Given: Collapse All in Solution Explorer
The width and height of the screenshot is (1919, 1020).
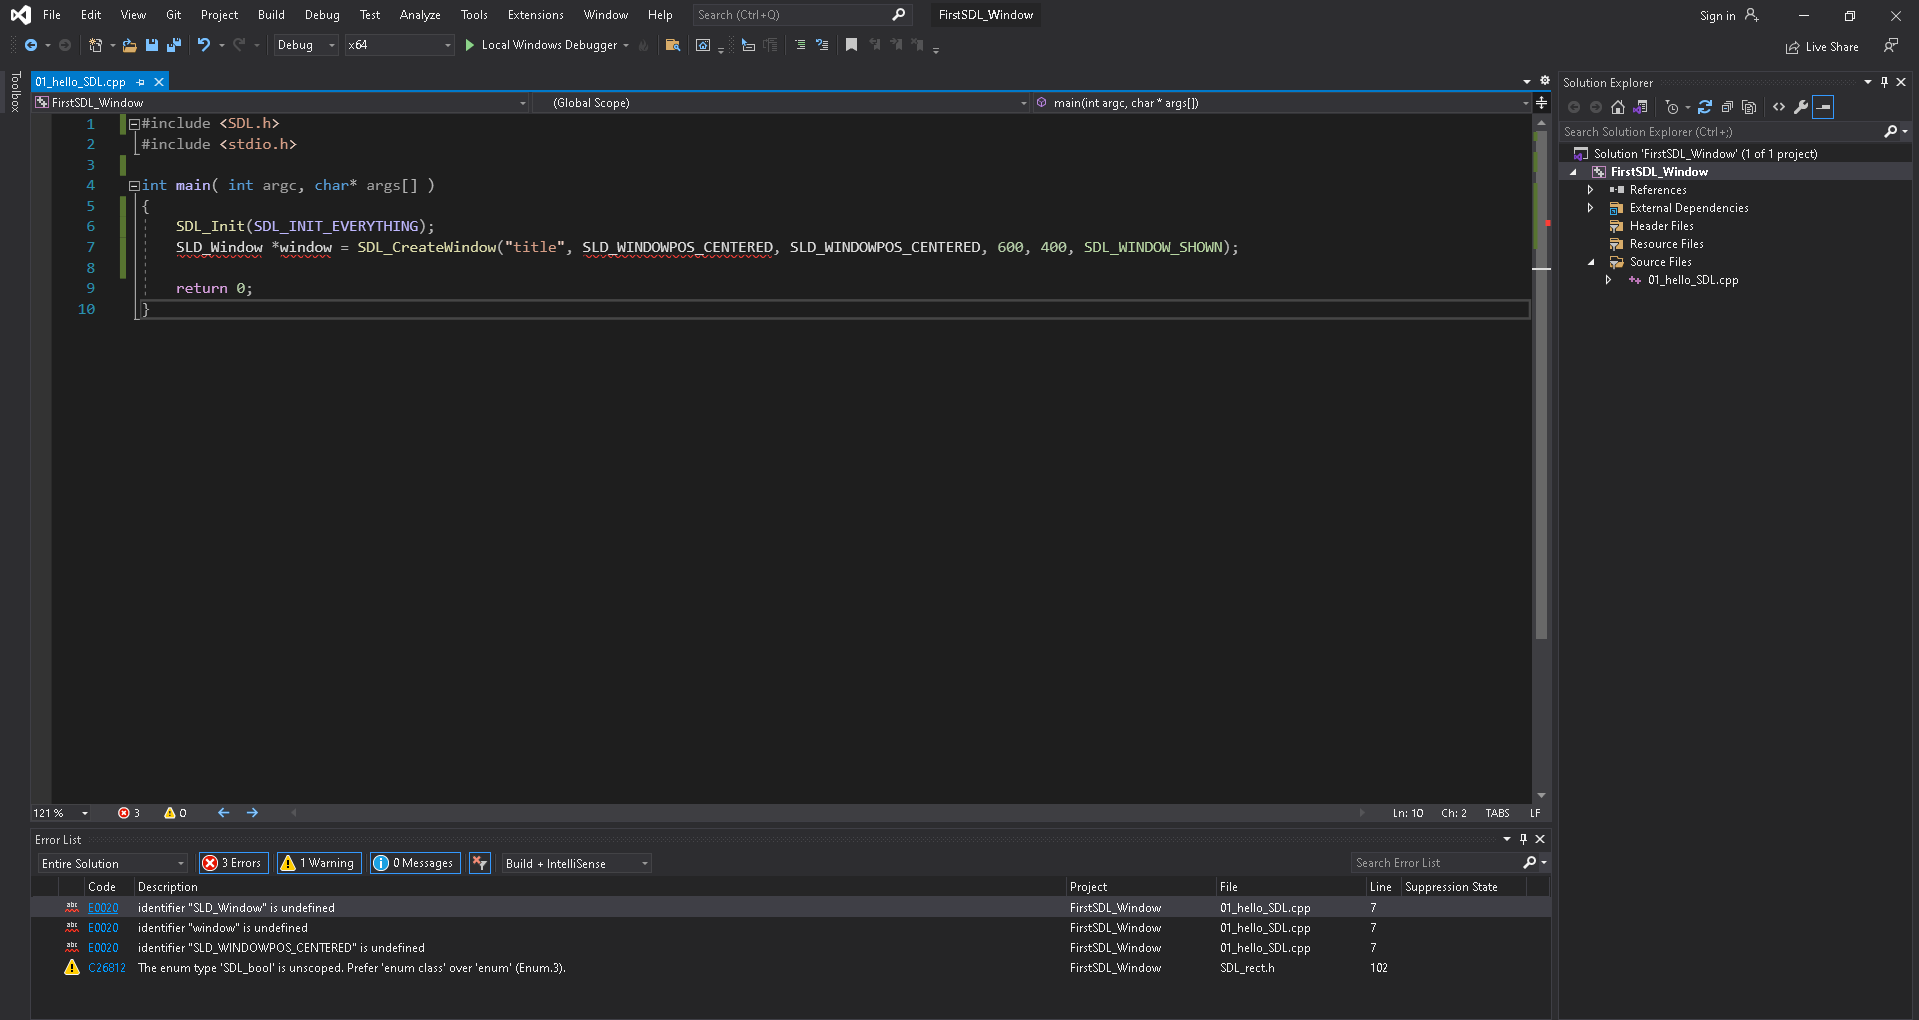Looking at the screenshot, I should (x=1727, y=107).
